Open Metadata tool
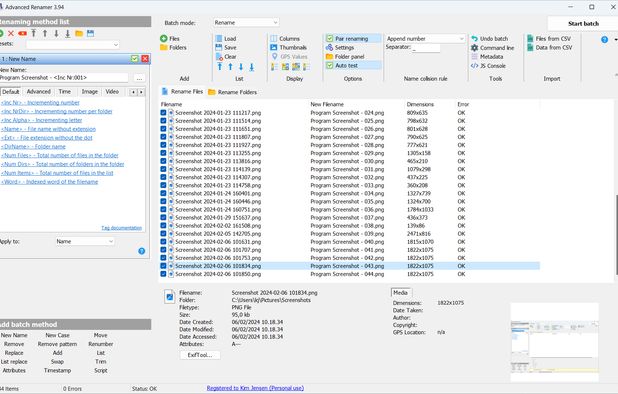 click(487, 57)
